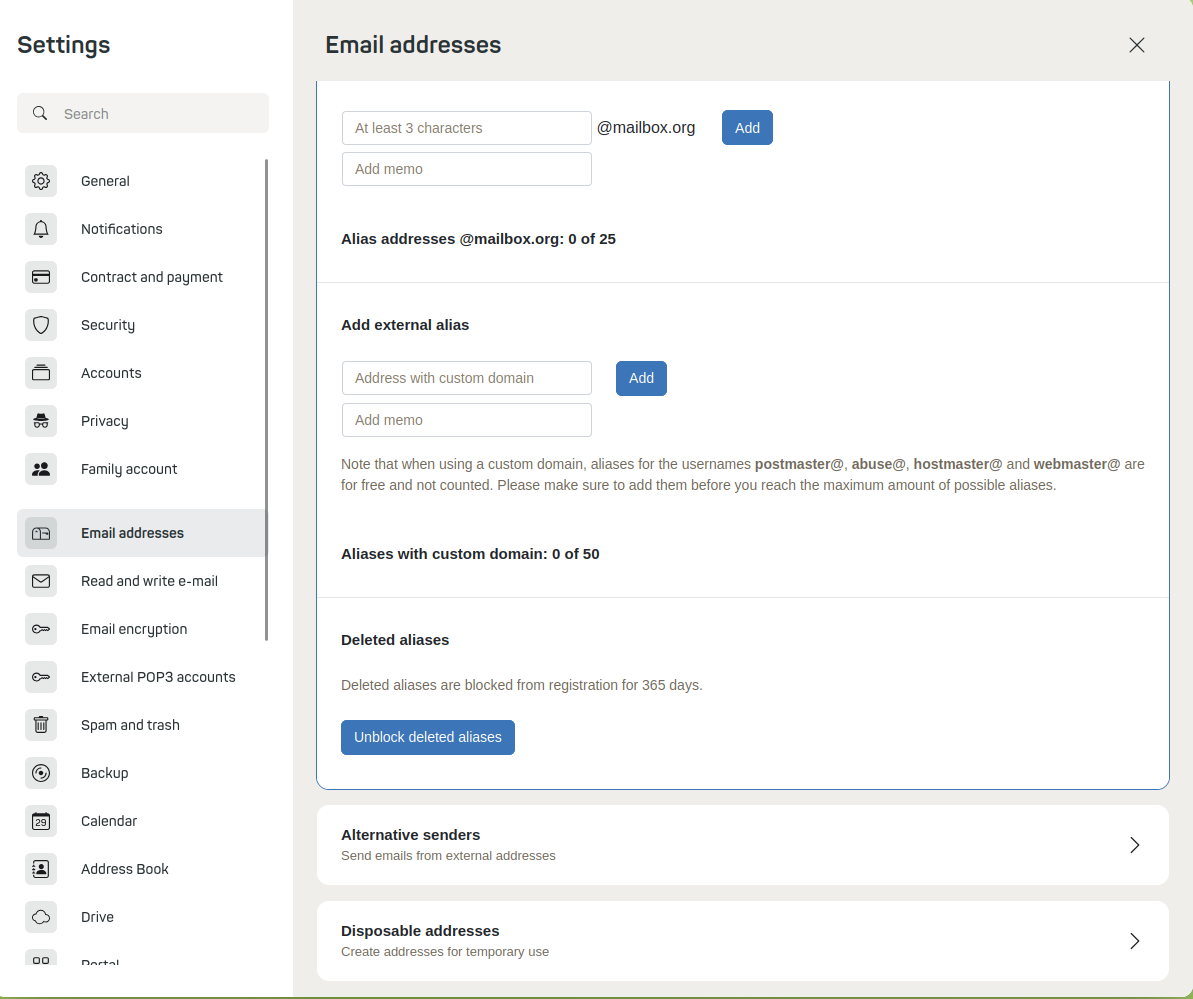
Task: Open Spam and trash bin icon
Action: coord(41,725)
